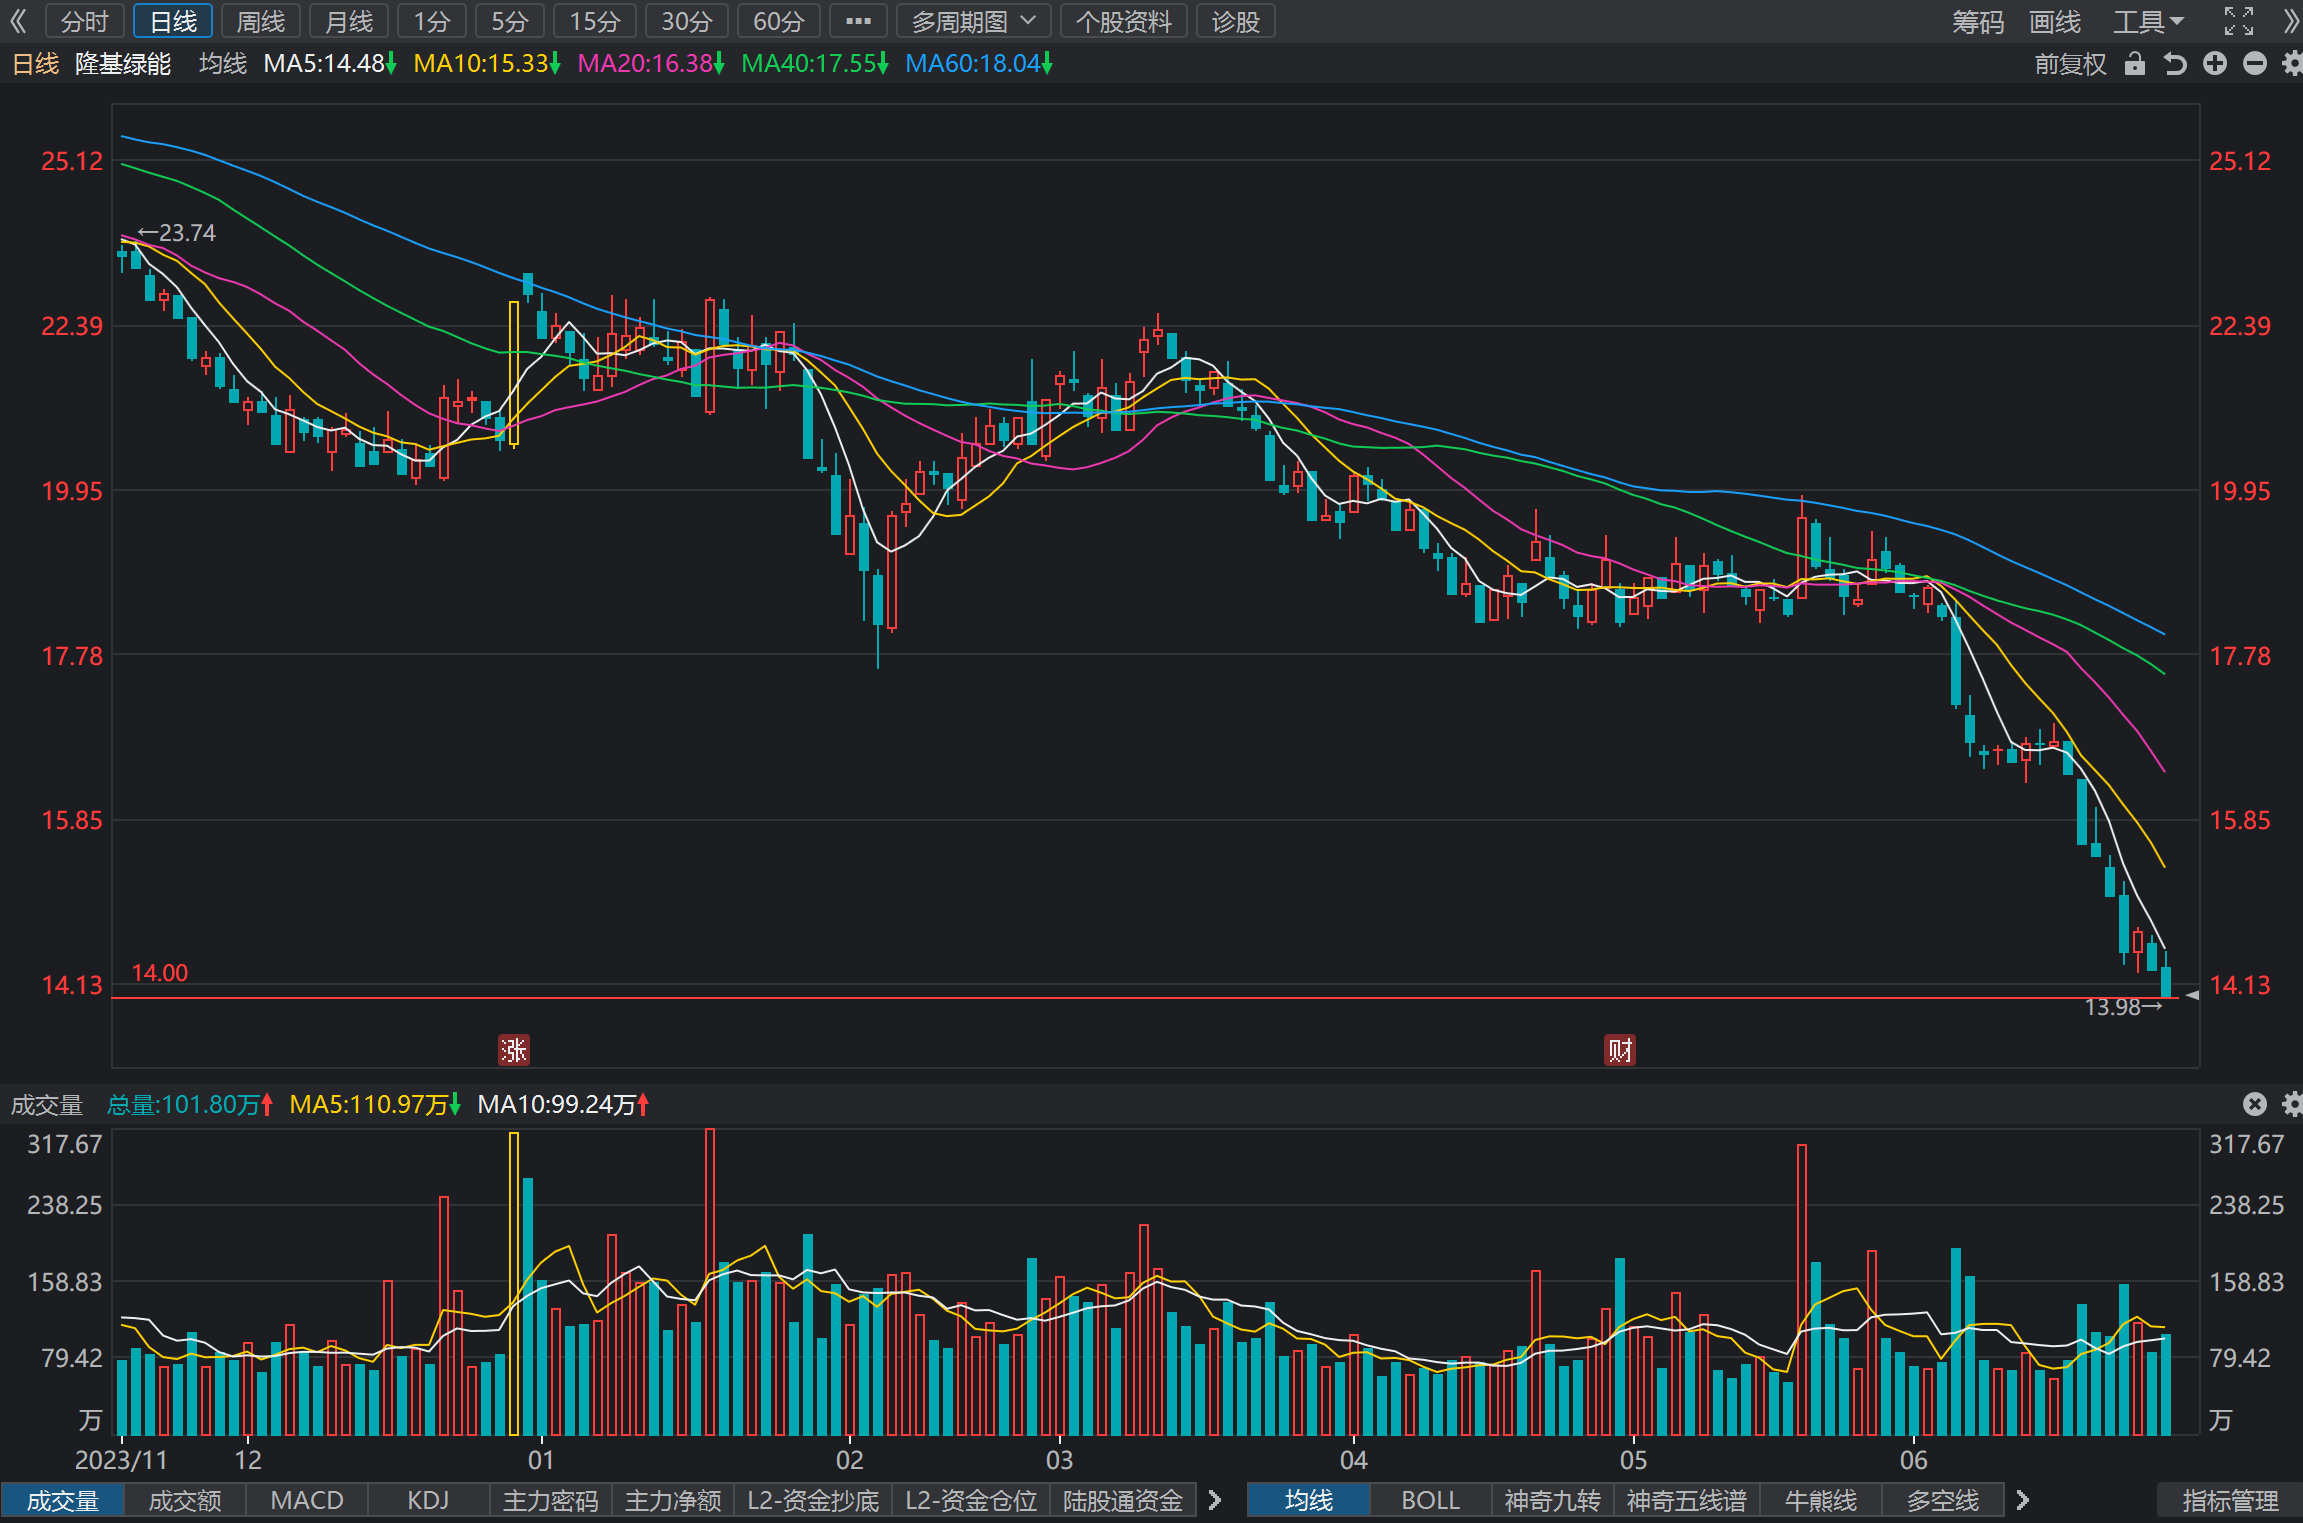Switch sub-chart to MACD tab
2303x1523 pixels.
click(307, 1500)
